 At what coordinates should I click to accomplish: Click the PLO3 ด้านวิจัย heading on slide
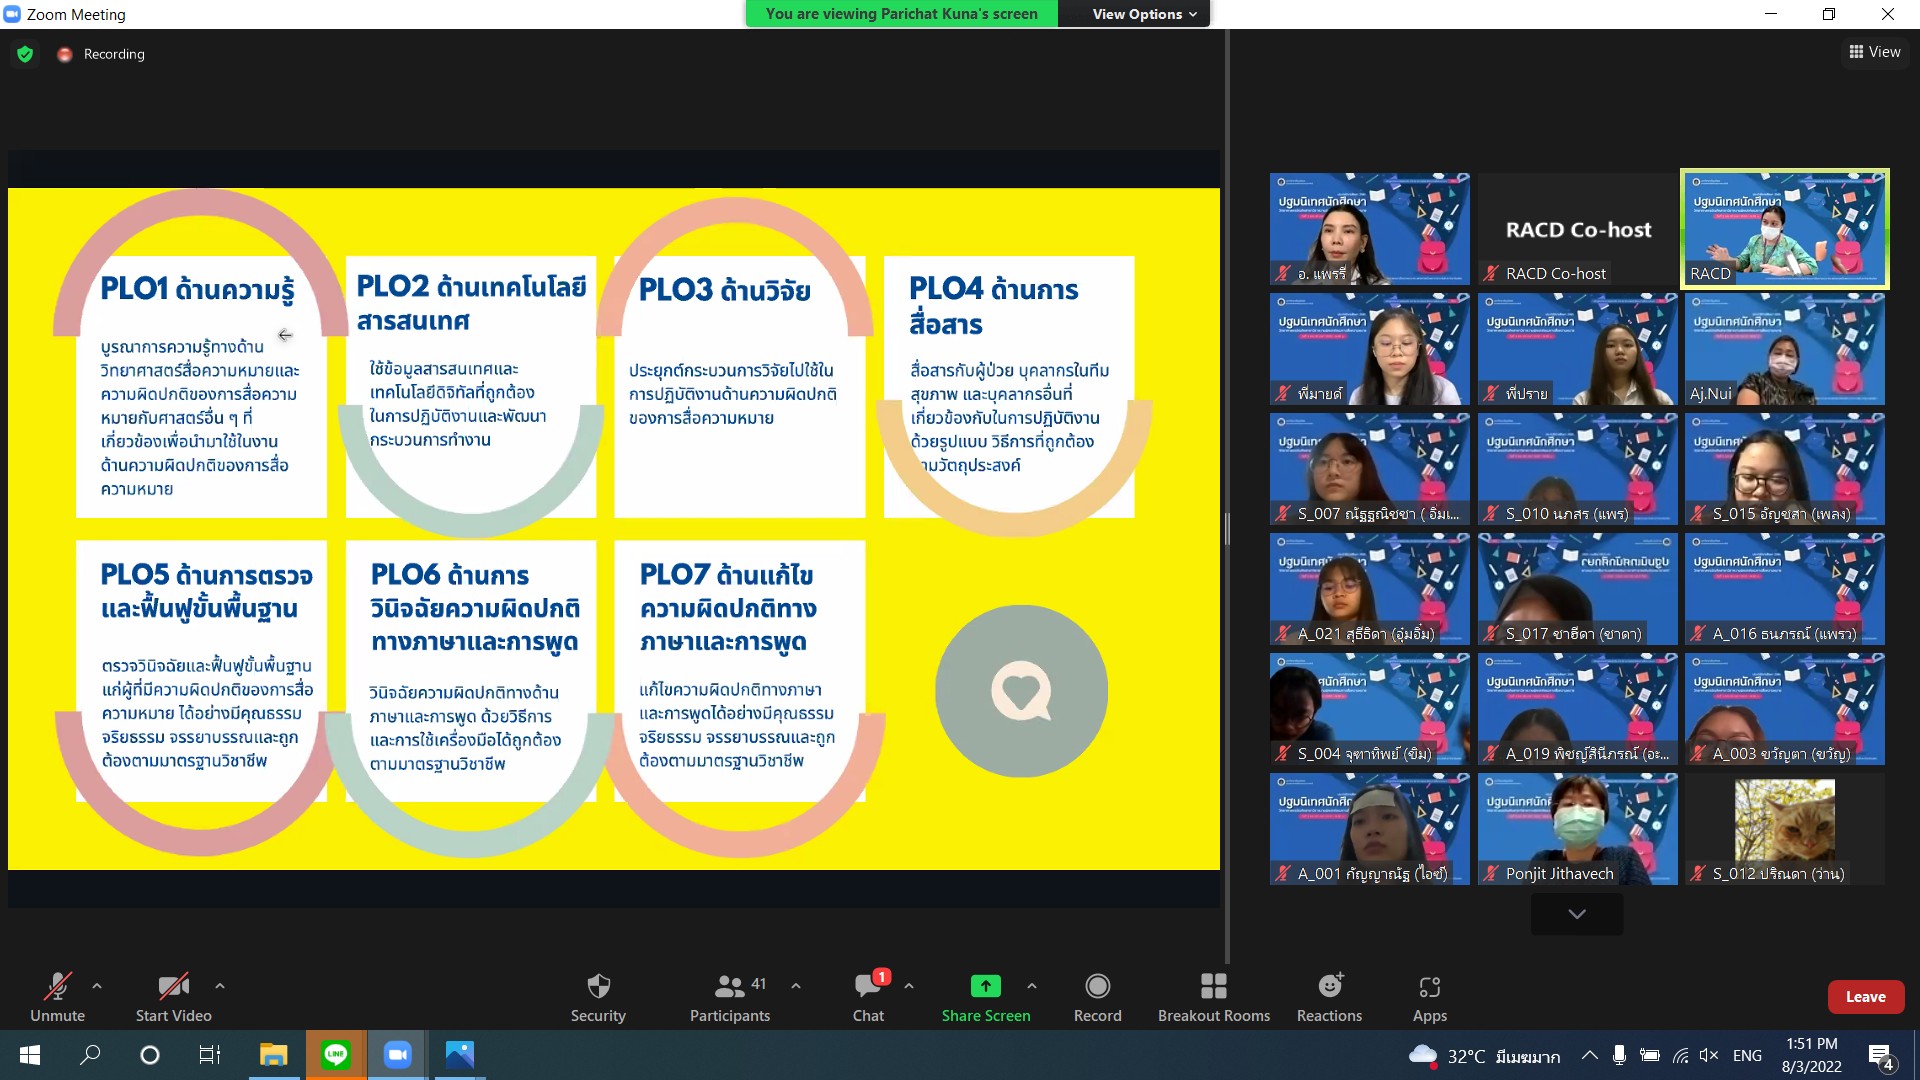(x=725, y=290)
